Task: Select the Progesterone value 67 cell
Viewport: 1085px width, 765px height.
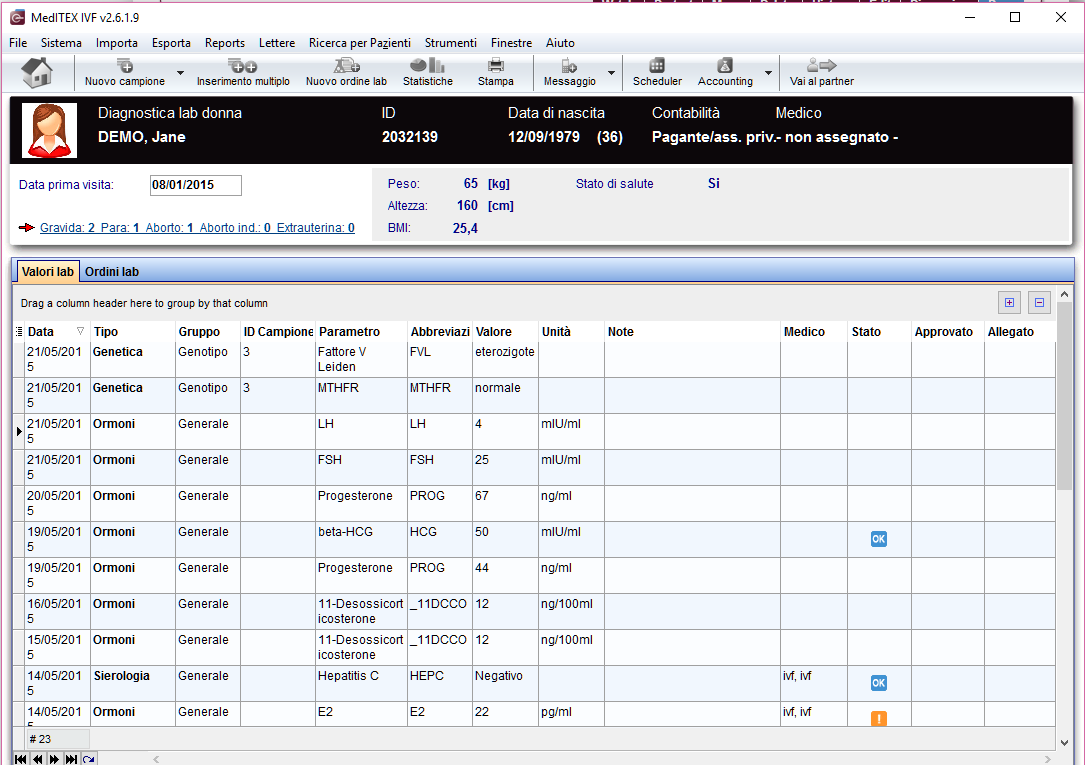Action: (505, 503)
